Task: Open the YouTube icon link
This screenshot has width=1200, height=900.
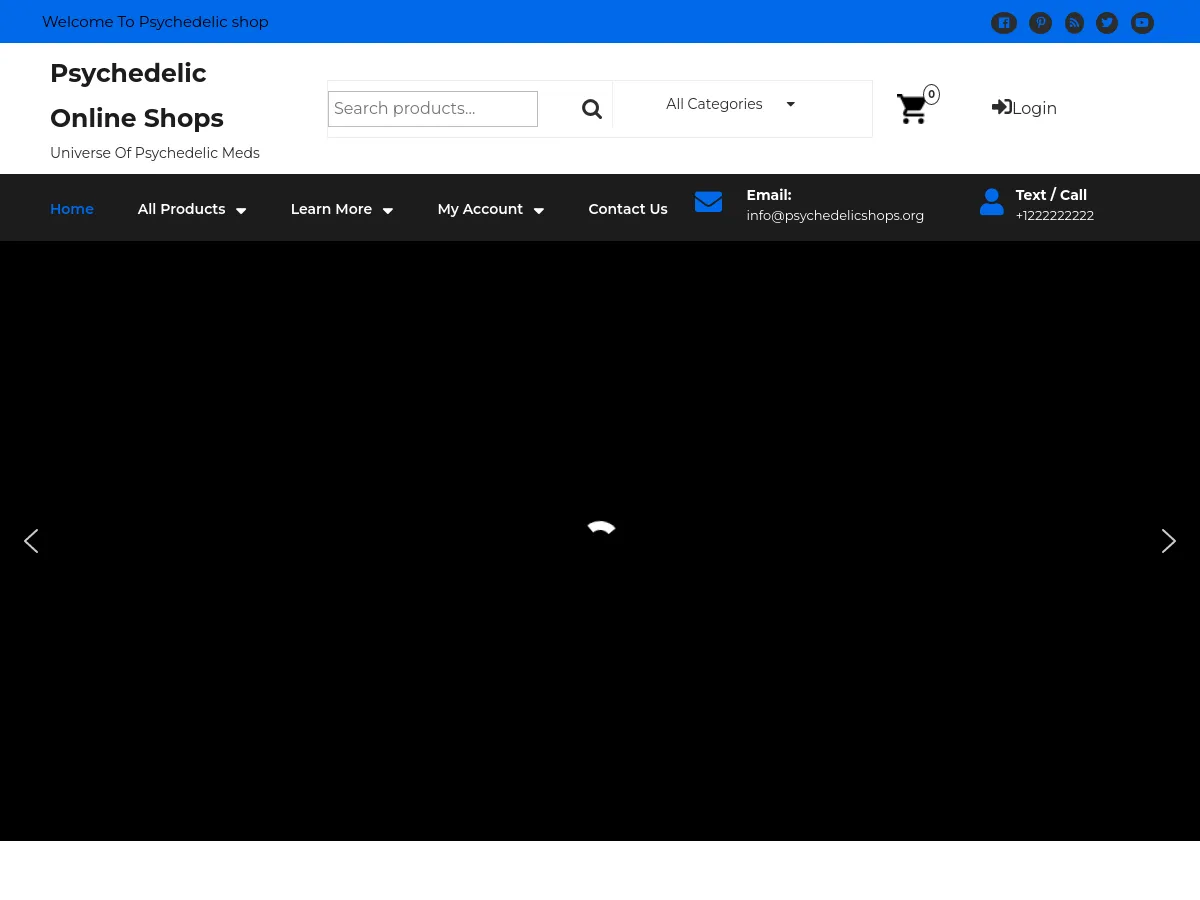Action: coord(1142,23)
